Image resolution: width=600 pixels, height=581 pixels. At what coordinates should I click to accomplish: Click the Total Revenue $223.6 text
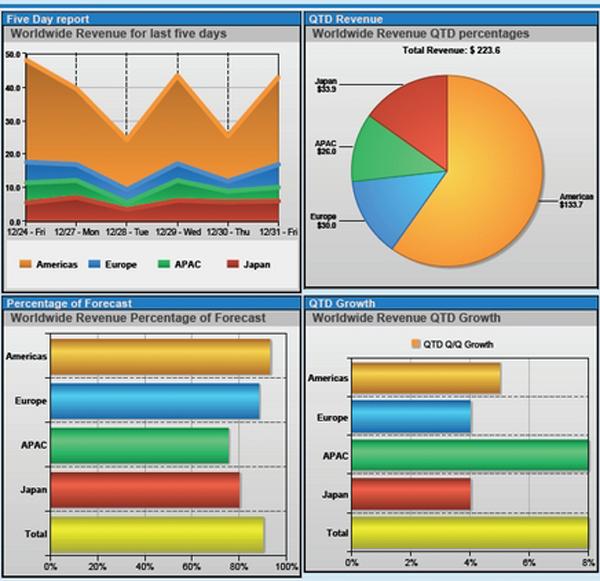(x=443, y=49)
